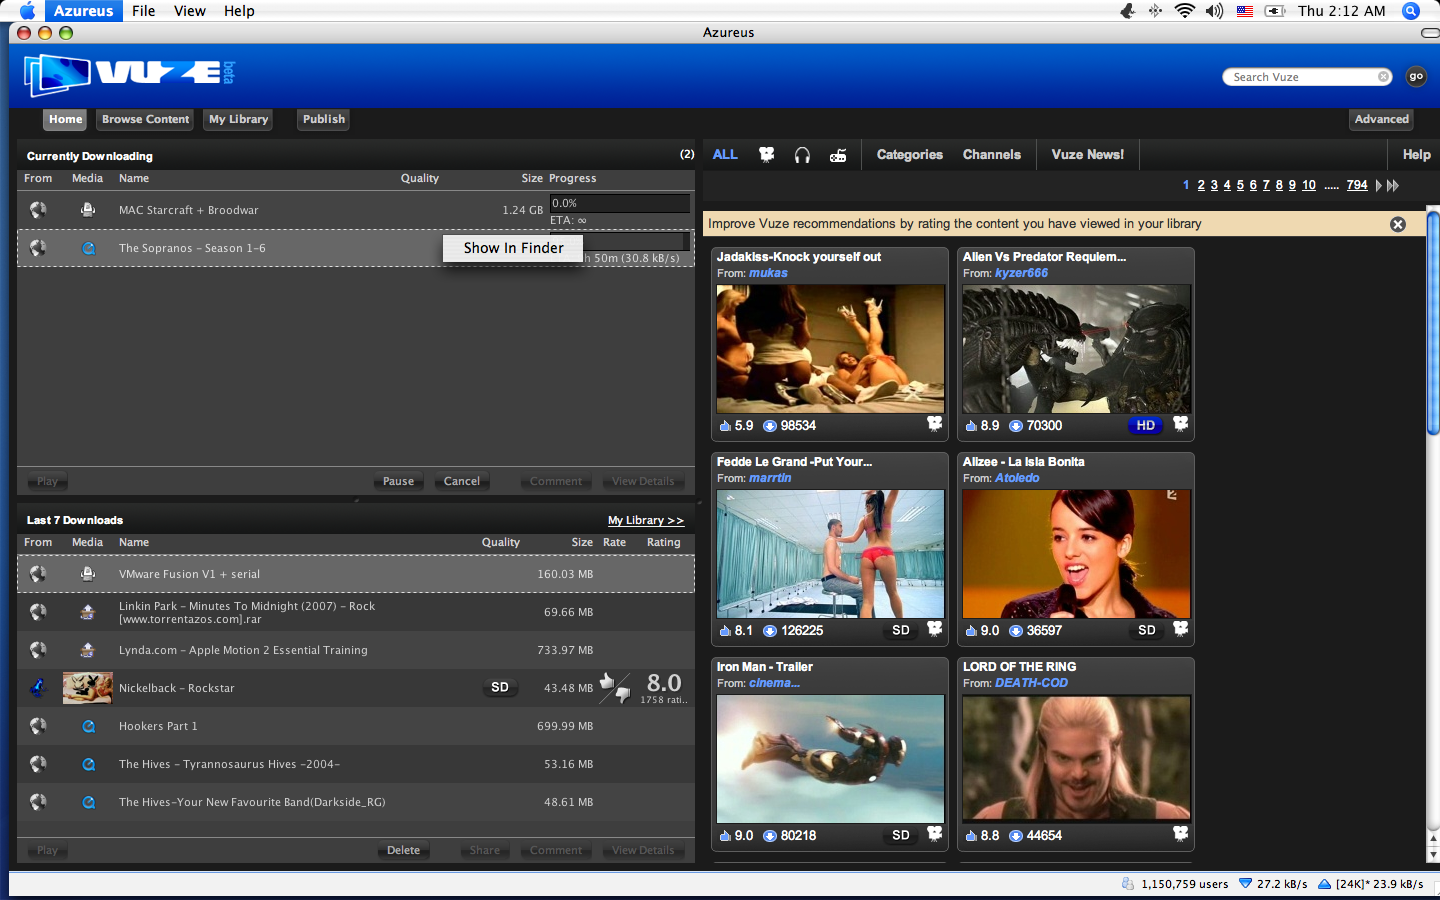Open the Publish tab
The width and height of the screenshot is (1440, 900).
tap(324, 119)
